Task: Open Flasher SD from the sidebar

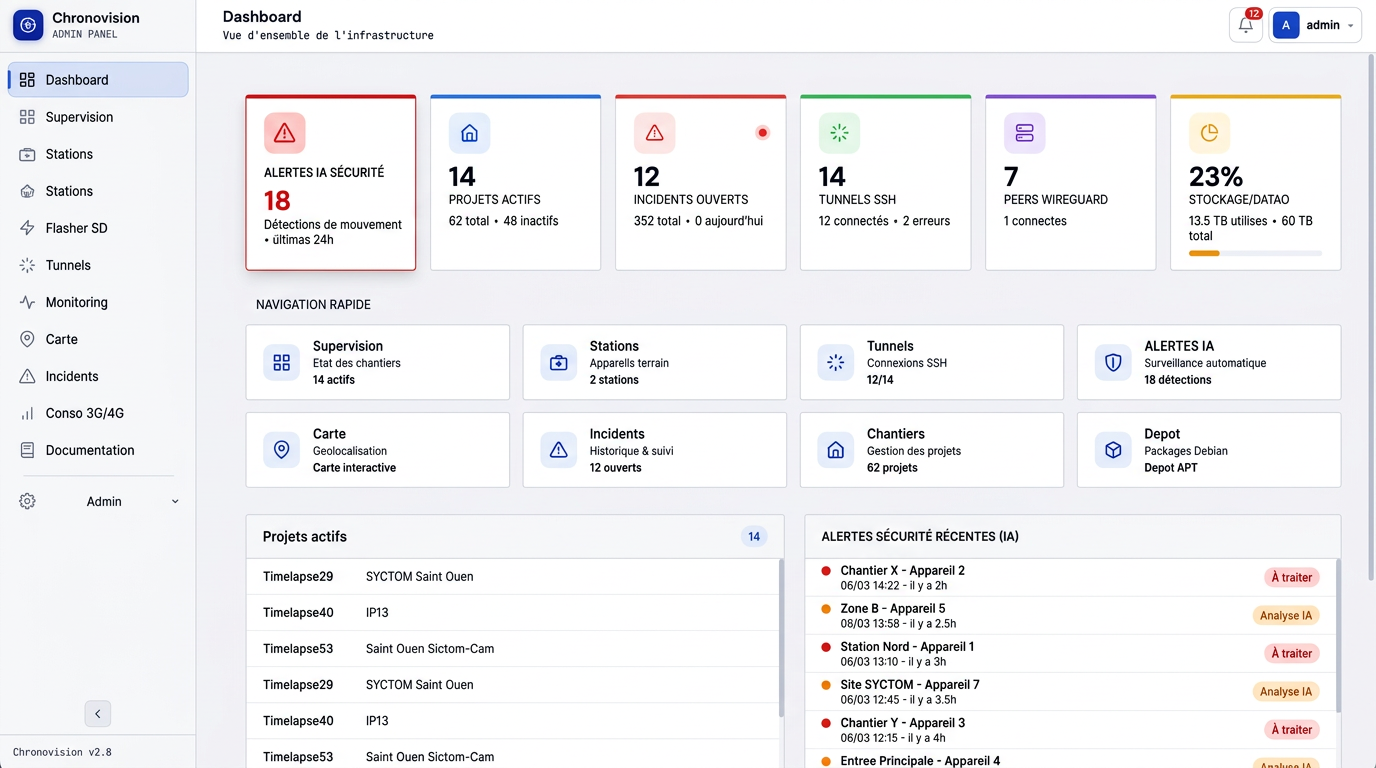Action: click(x=76, y=228)
